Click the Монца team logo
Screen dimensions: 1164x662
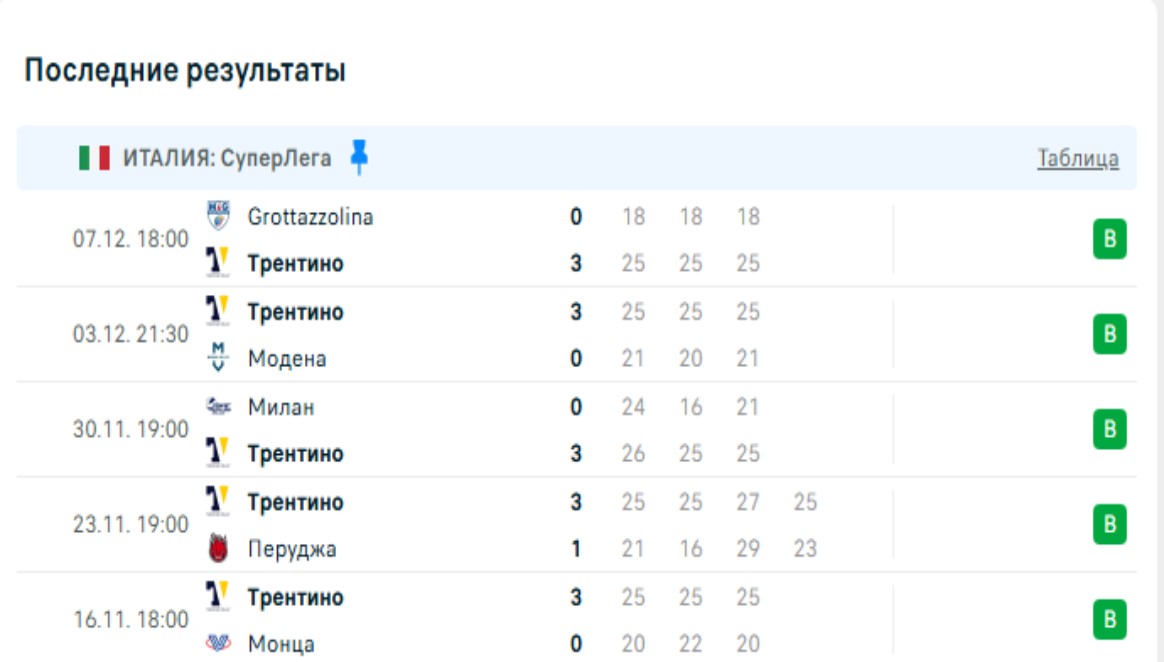pos(217,644)
